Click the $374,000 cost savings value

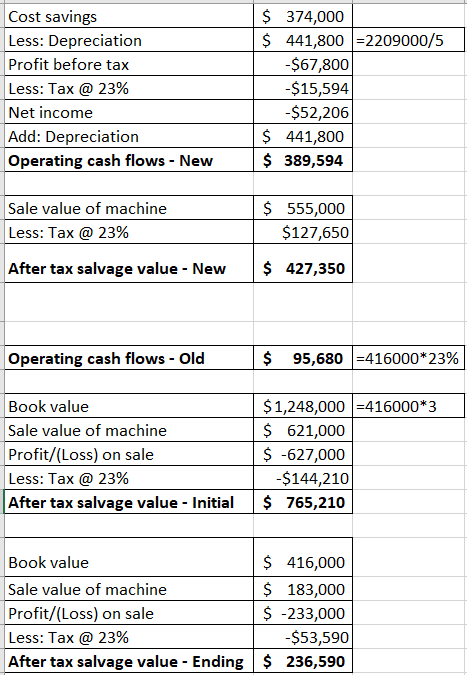pyautogui.click(x=303, y=16)
